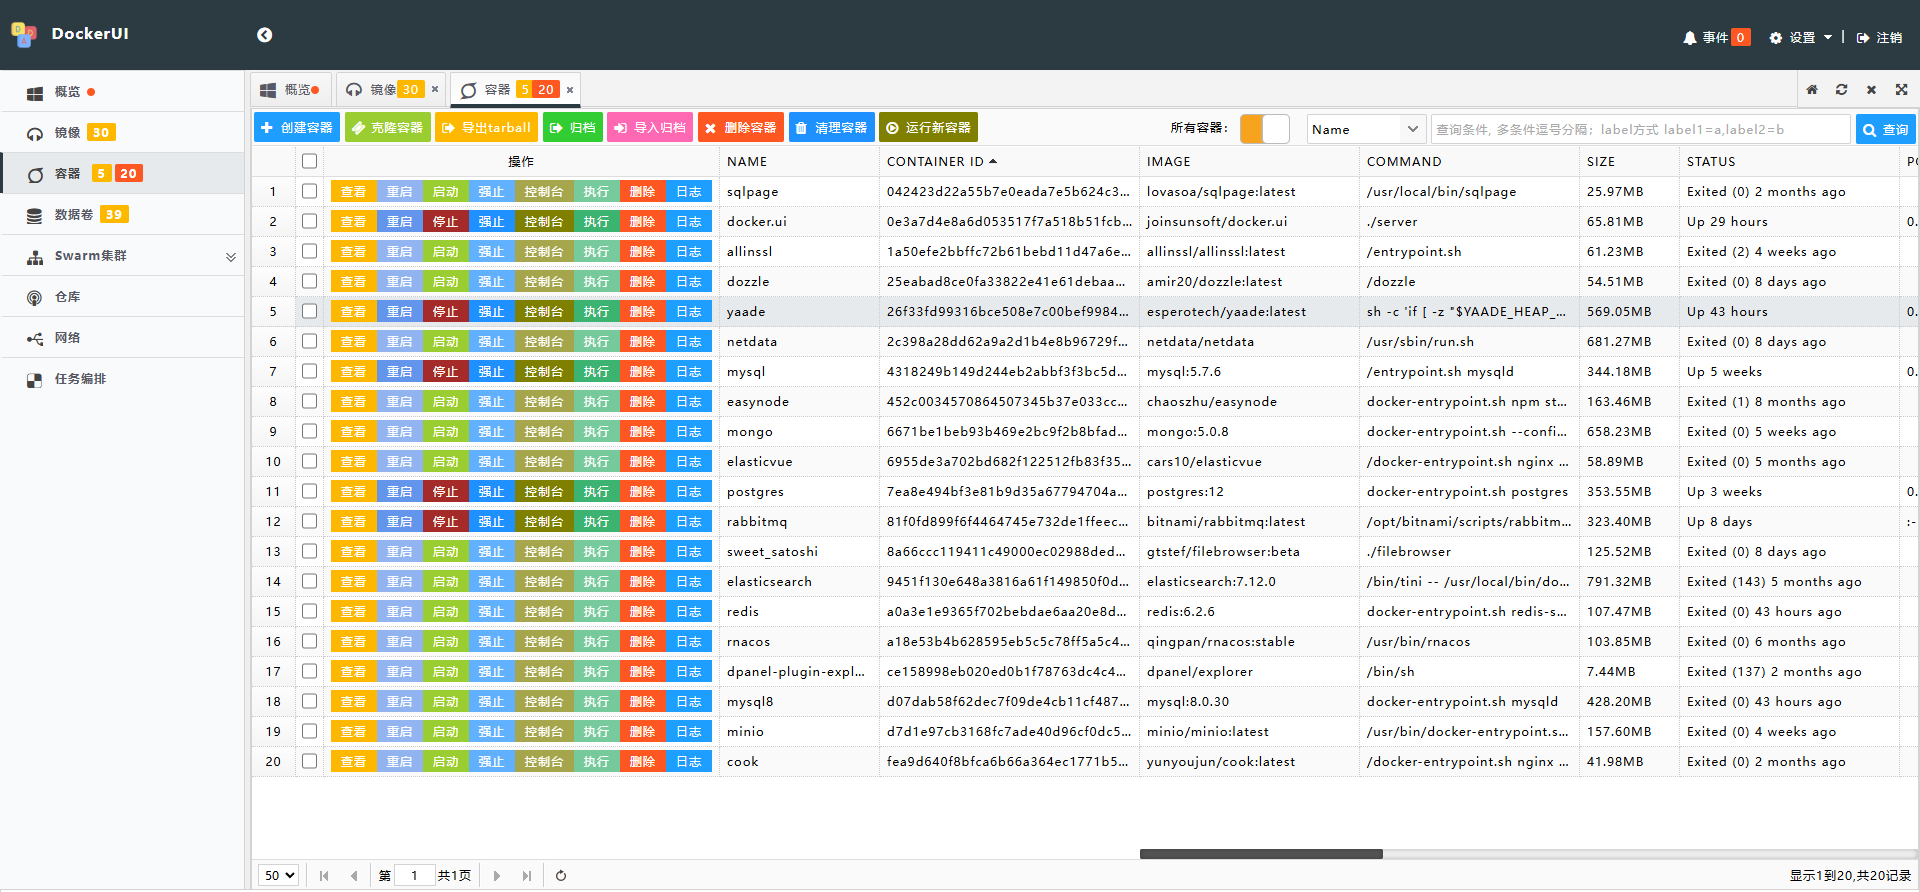The image size is (1920, 892).
Task: Click the home icon in tab bar
Action: [1811, 90]
